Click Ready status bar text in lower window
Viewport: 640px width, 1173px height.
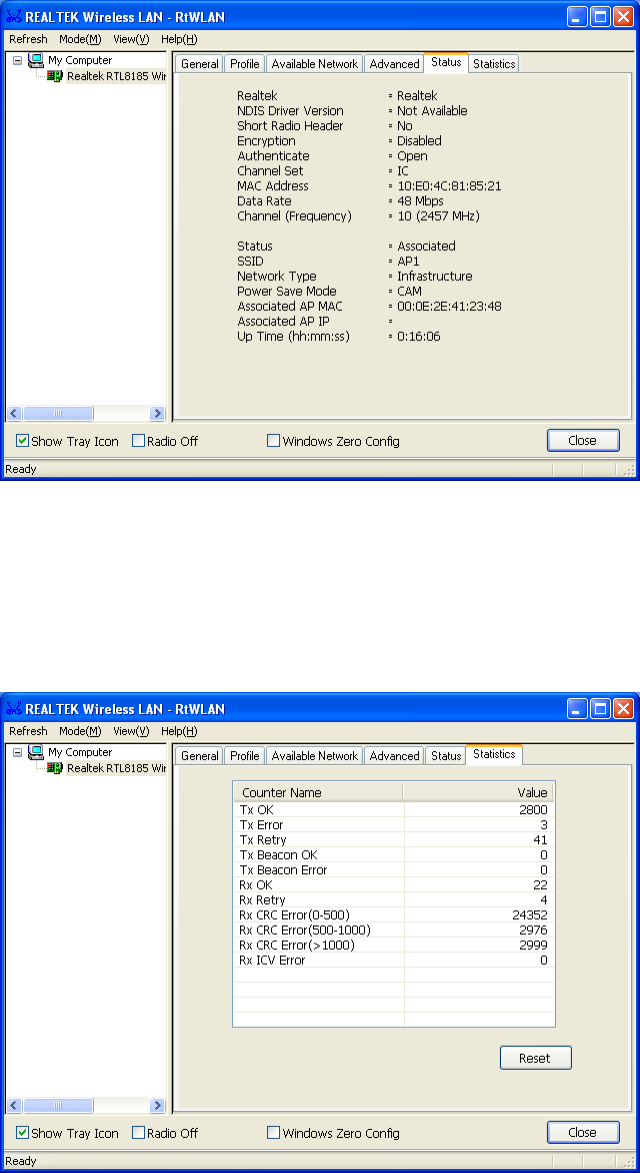click(21, 1161)
